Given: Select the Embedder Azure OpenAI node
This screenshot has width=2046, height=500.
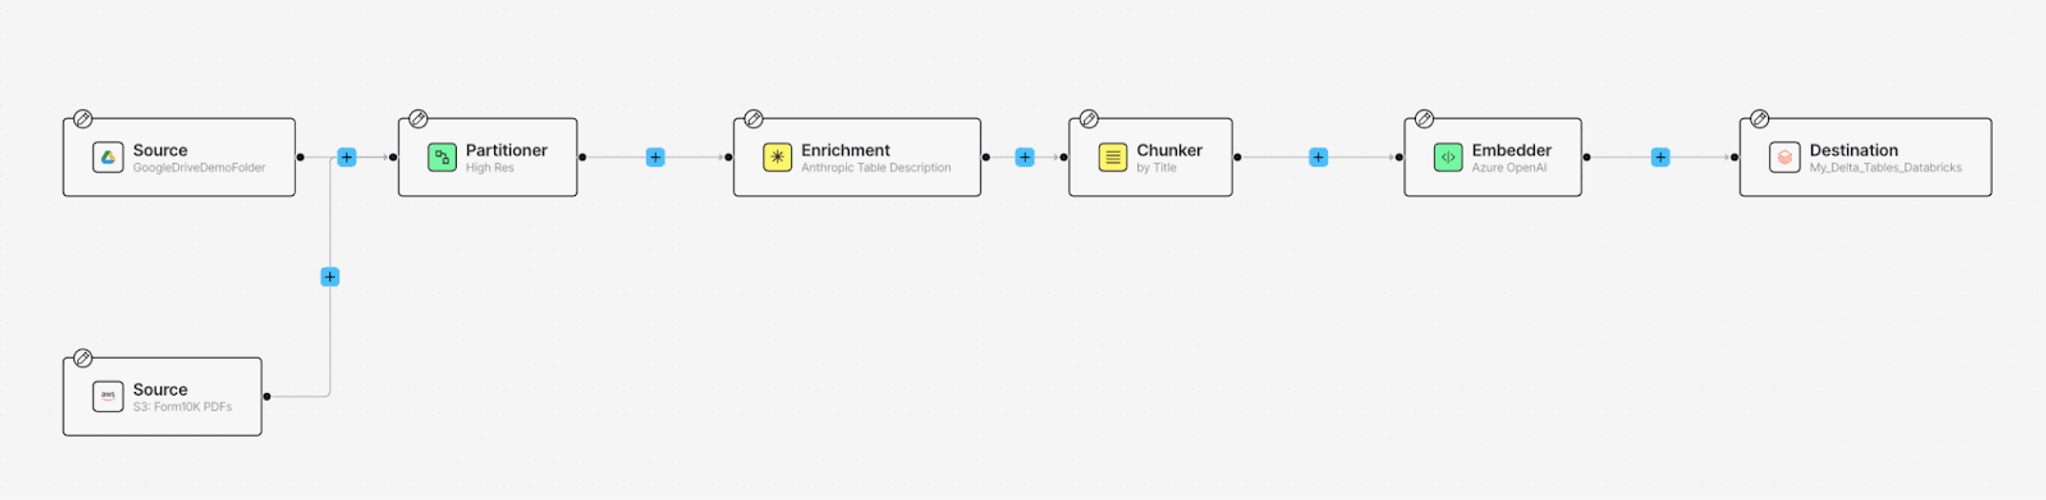Looking at the screenshot, I should click(x=1493, y=157).
